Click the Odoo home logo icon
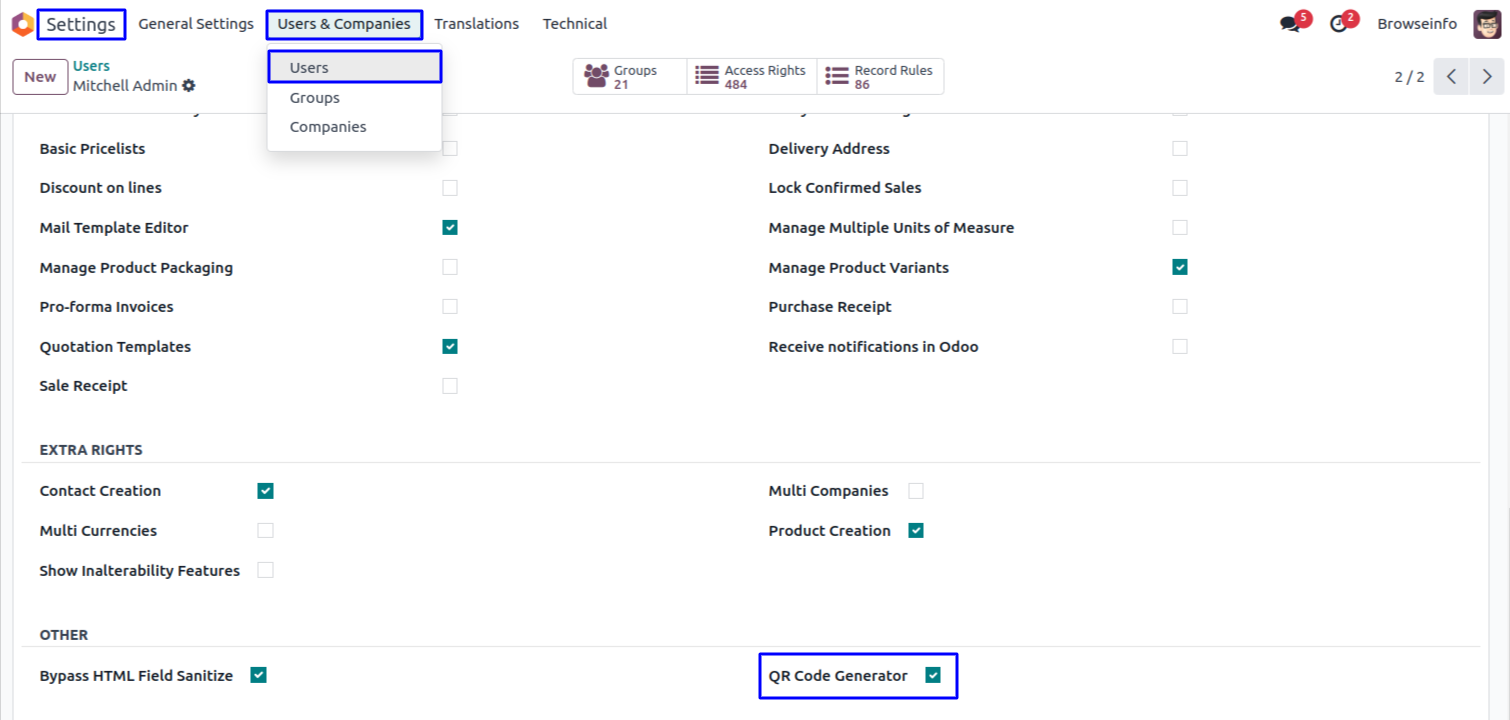 (22, 24)
